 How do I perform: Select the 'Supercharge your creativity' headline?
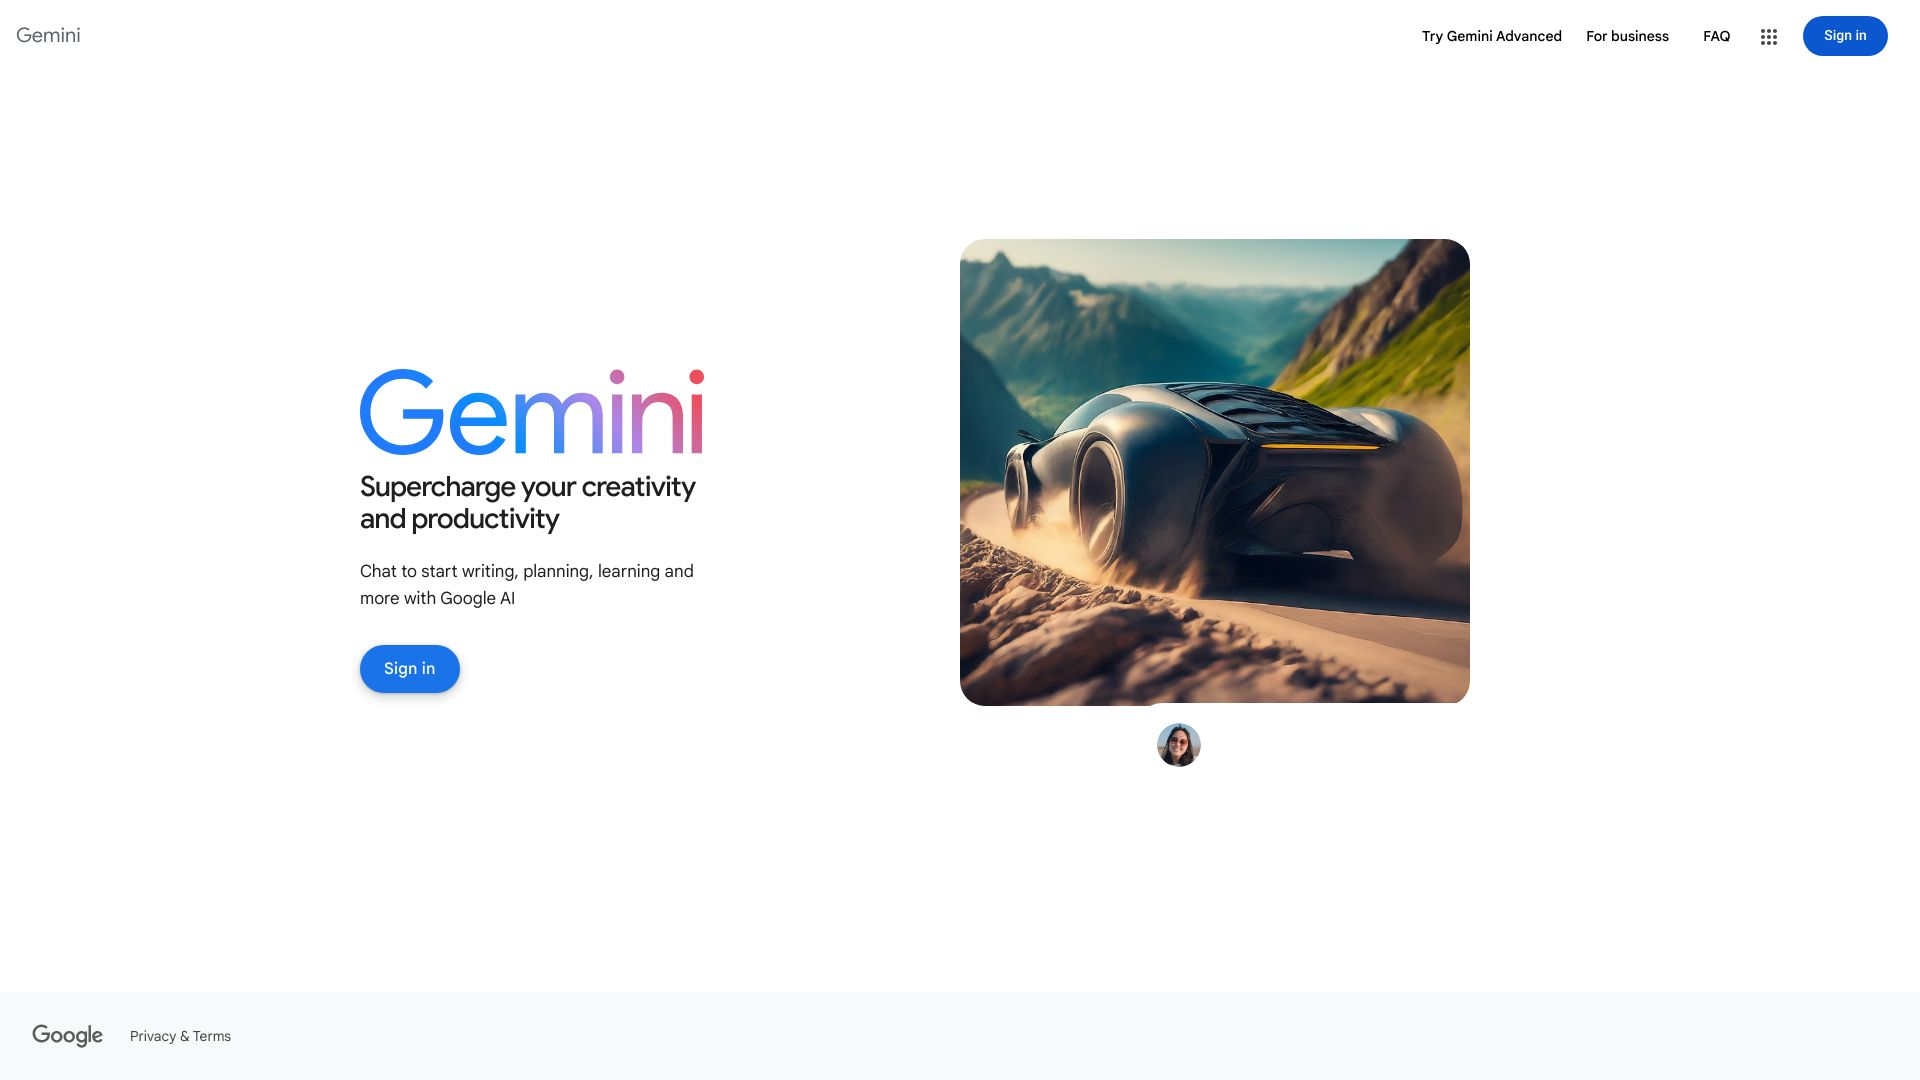click(x=527, y=487)
